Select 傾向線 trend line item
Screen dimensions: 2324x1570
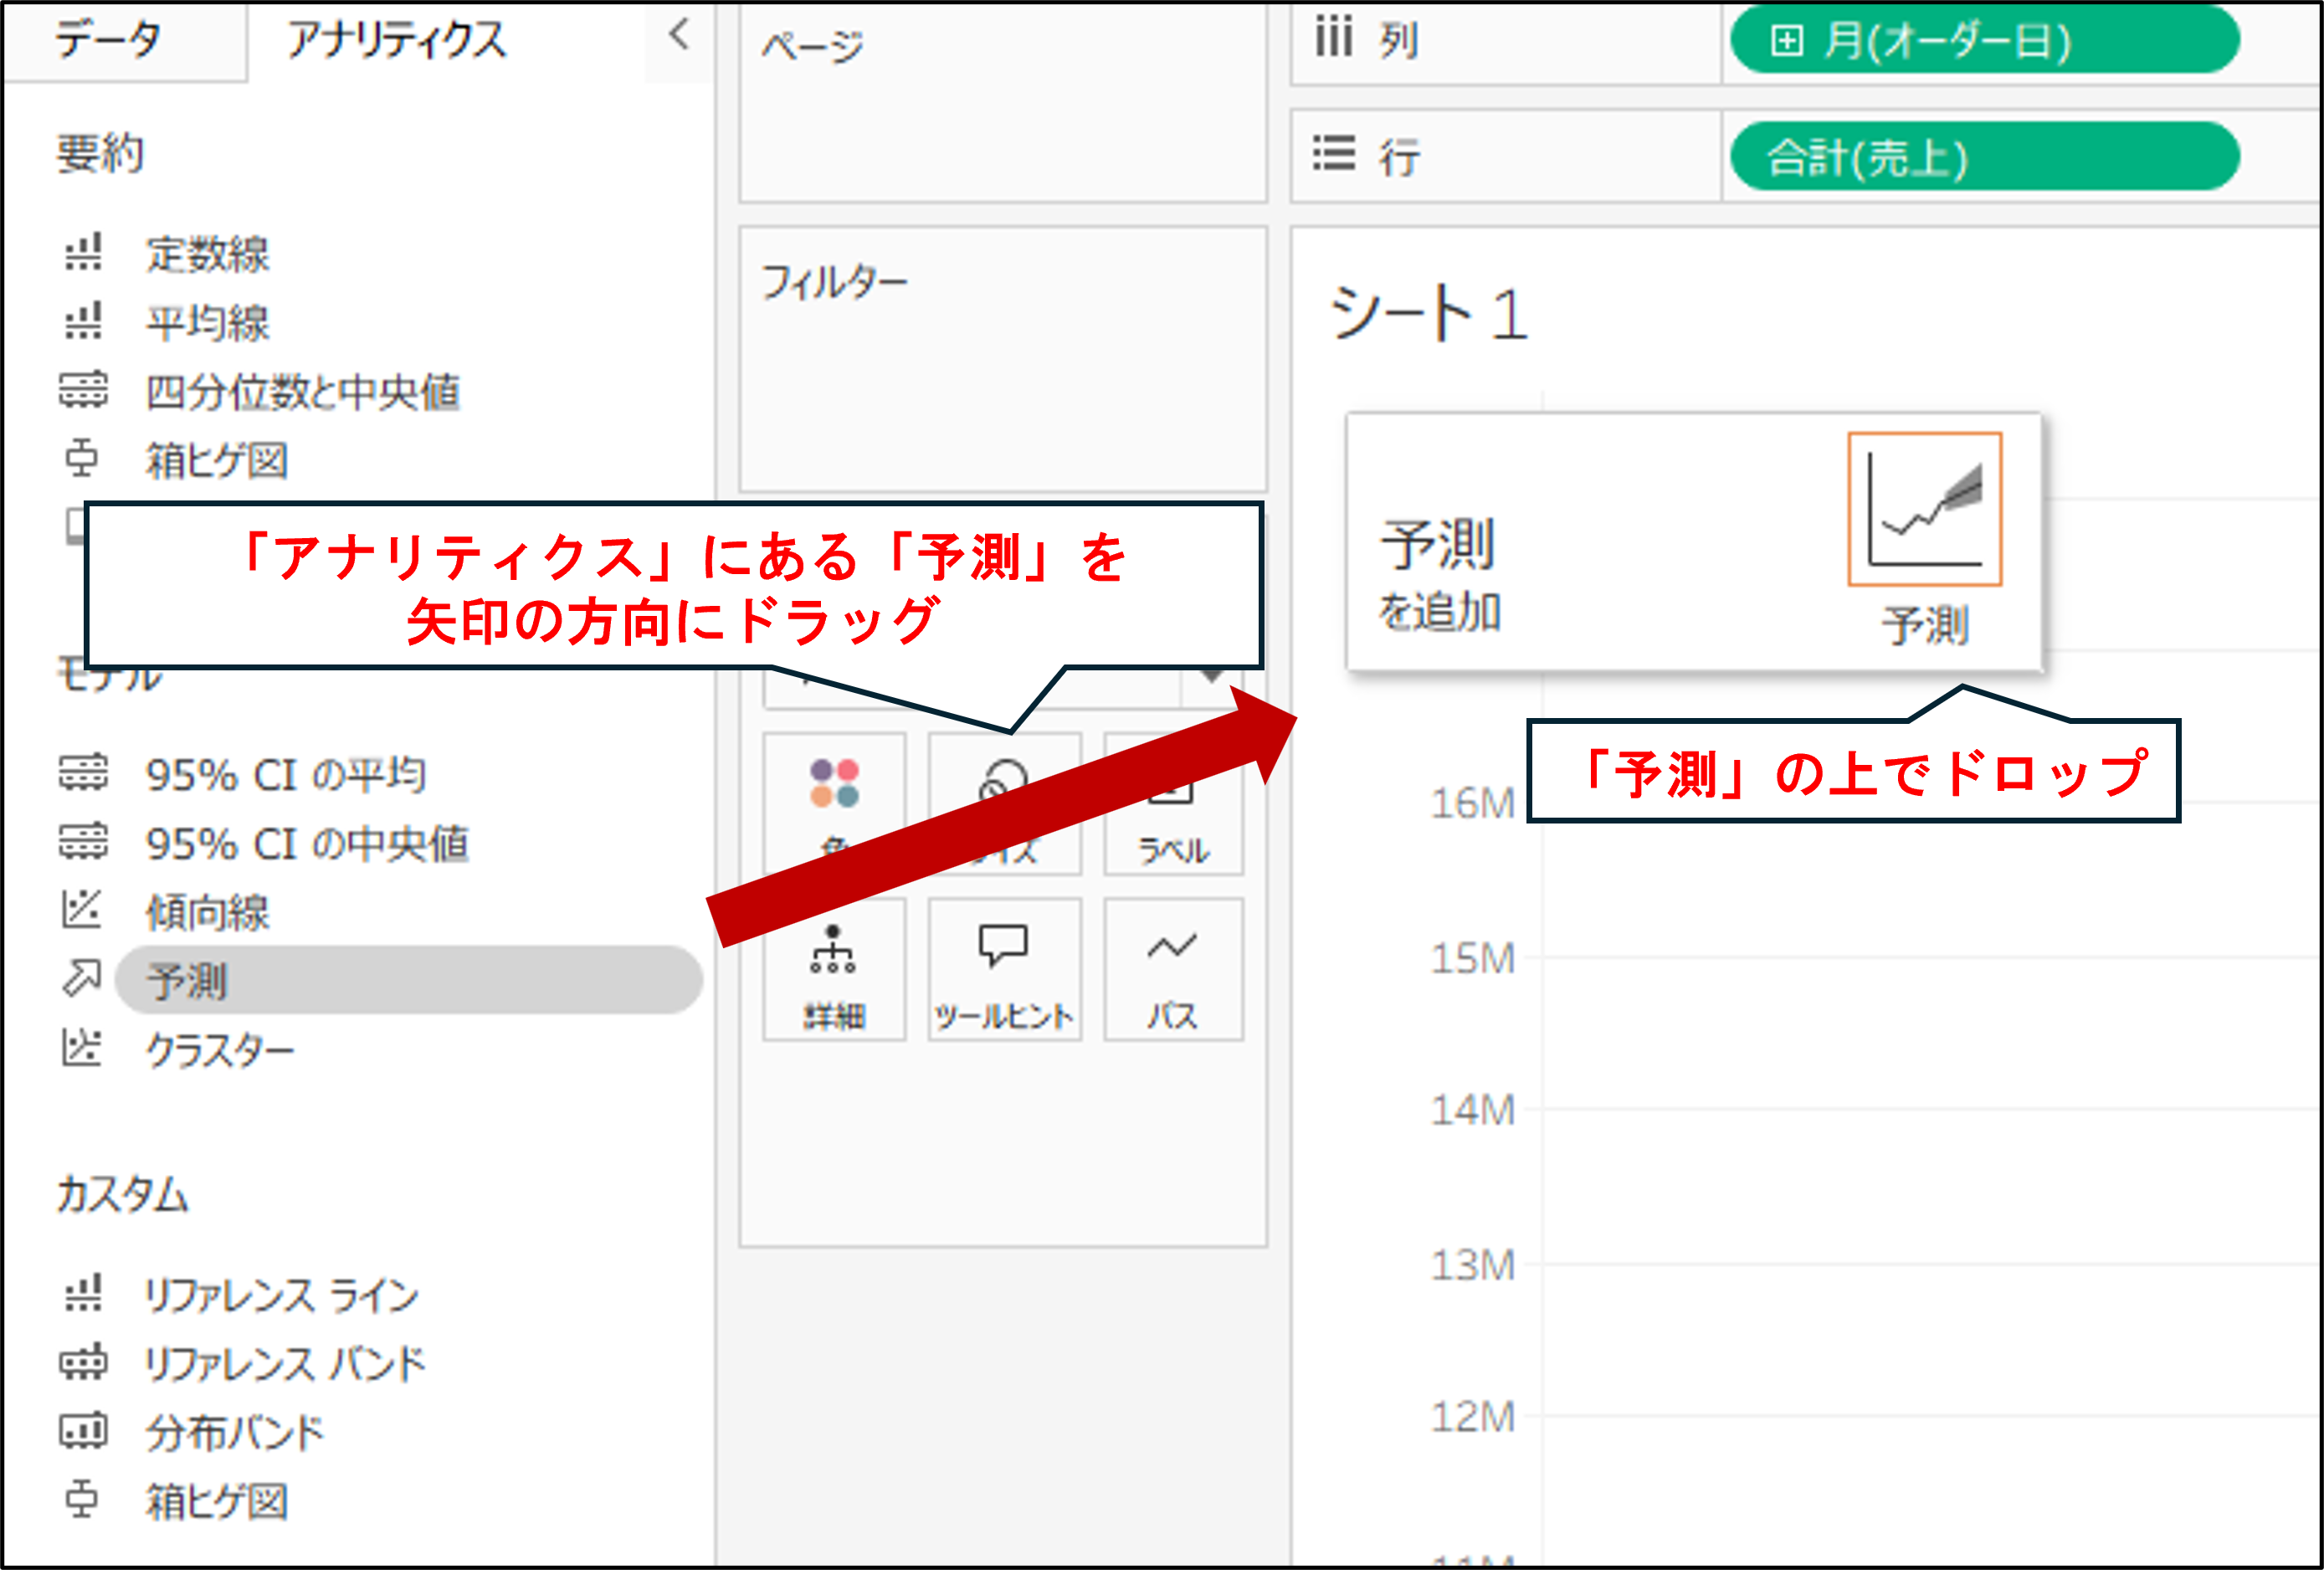[208, 912]
